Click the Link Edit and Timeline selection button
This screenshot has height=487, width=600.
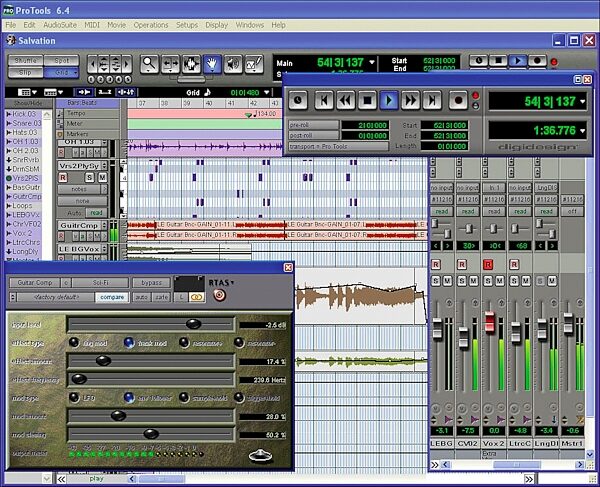[x=126, y=92]
